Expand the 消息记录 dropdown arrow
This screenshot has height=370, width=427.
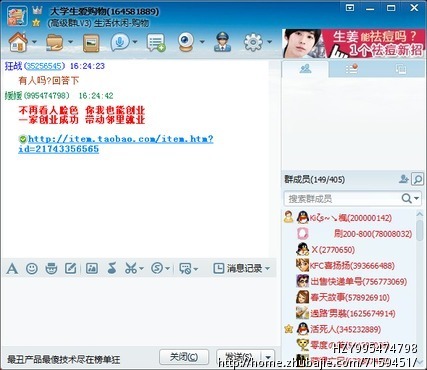click(x=267, y=269)
